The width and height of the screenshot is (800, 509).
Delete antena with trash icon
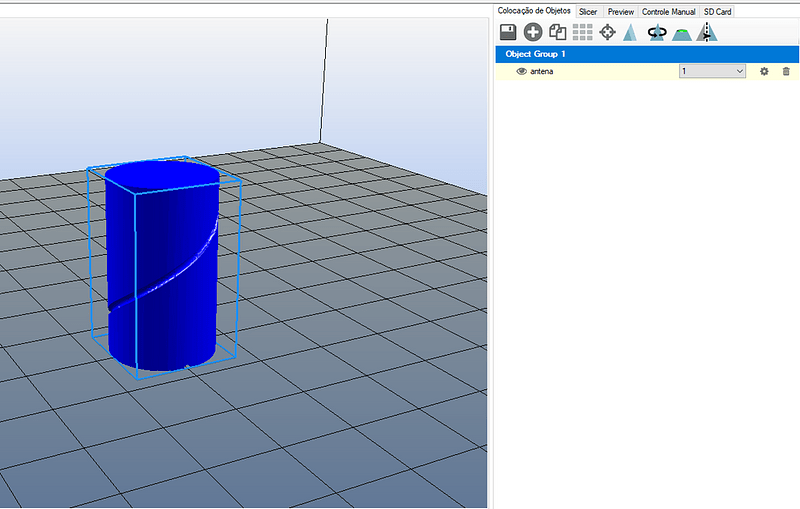click(786, 71)
